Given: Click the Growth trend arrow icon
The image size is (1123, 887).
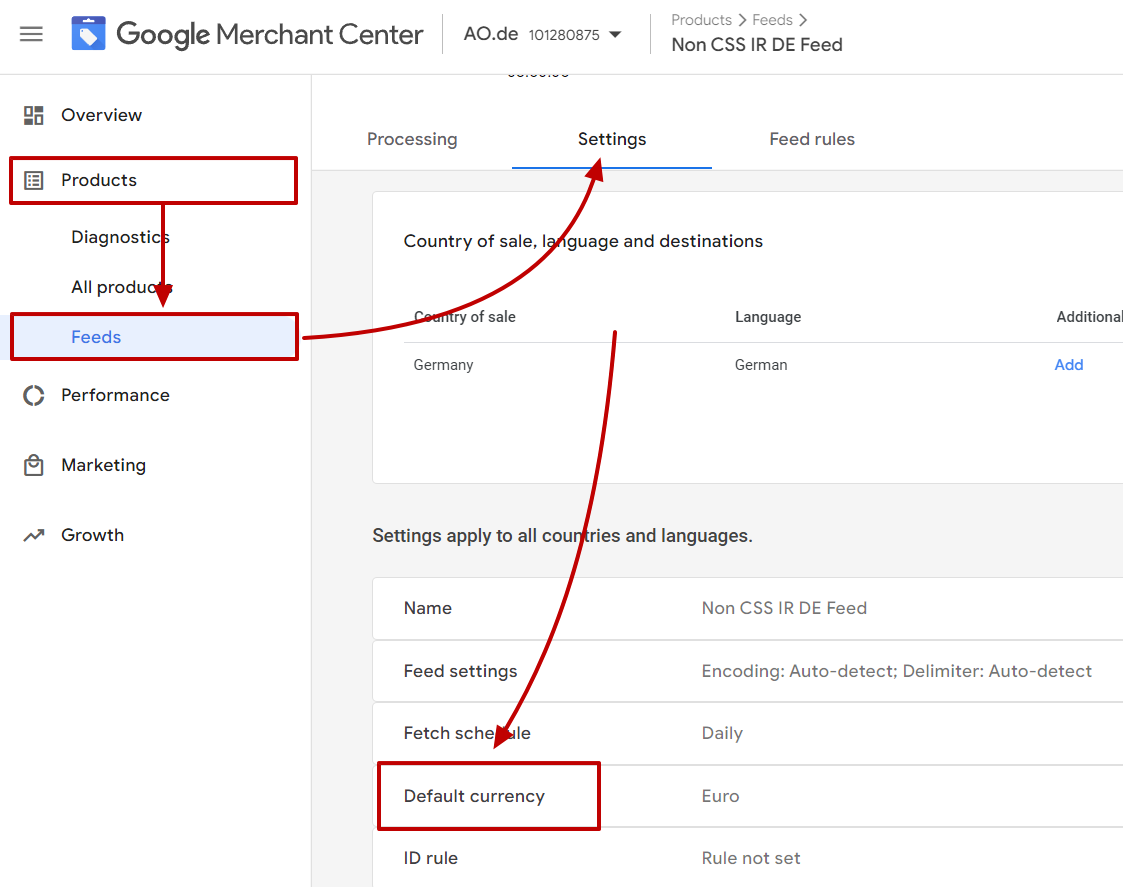Looking at the screenshot, I should [34, 535].
